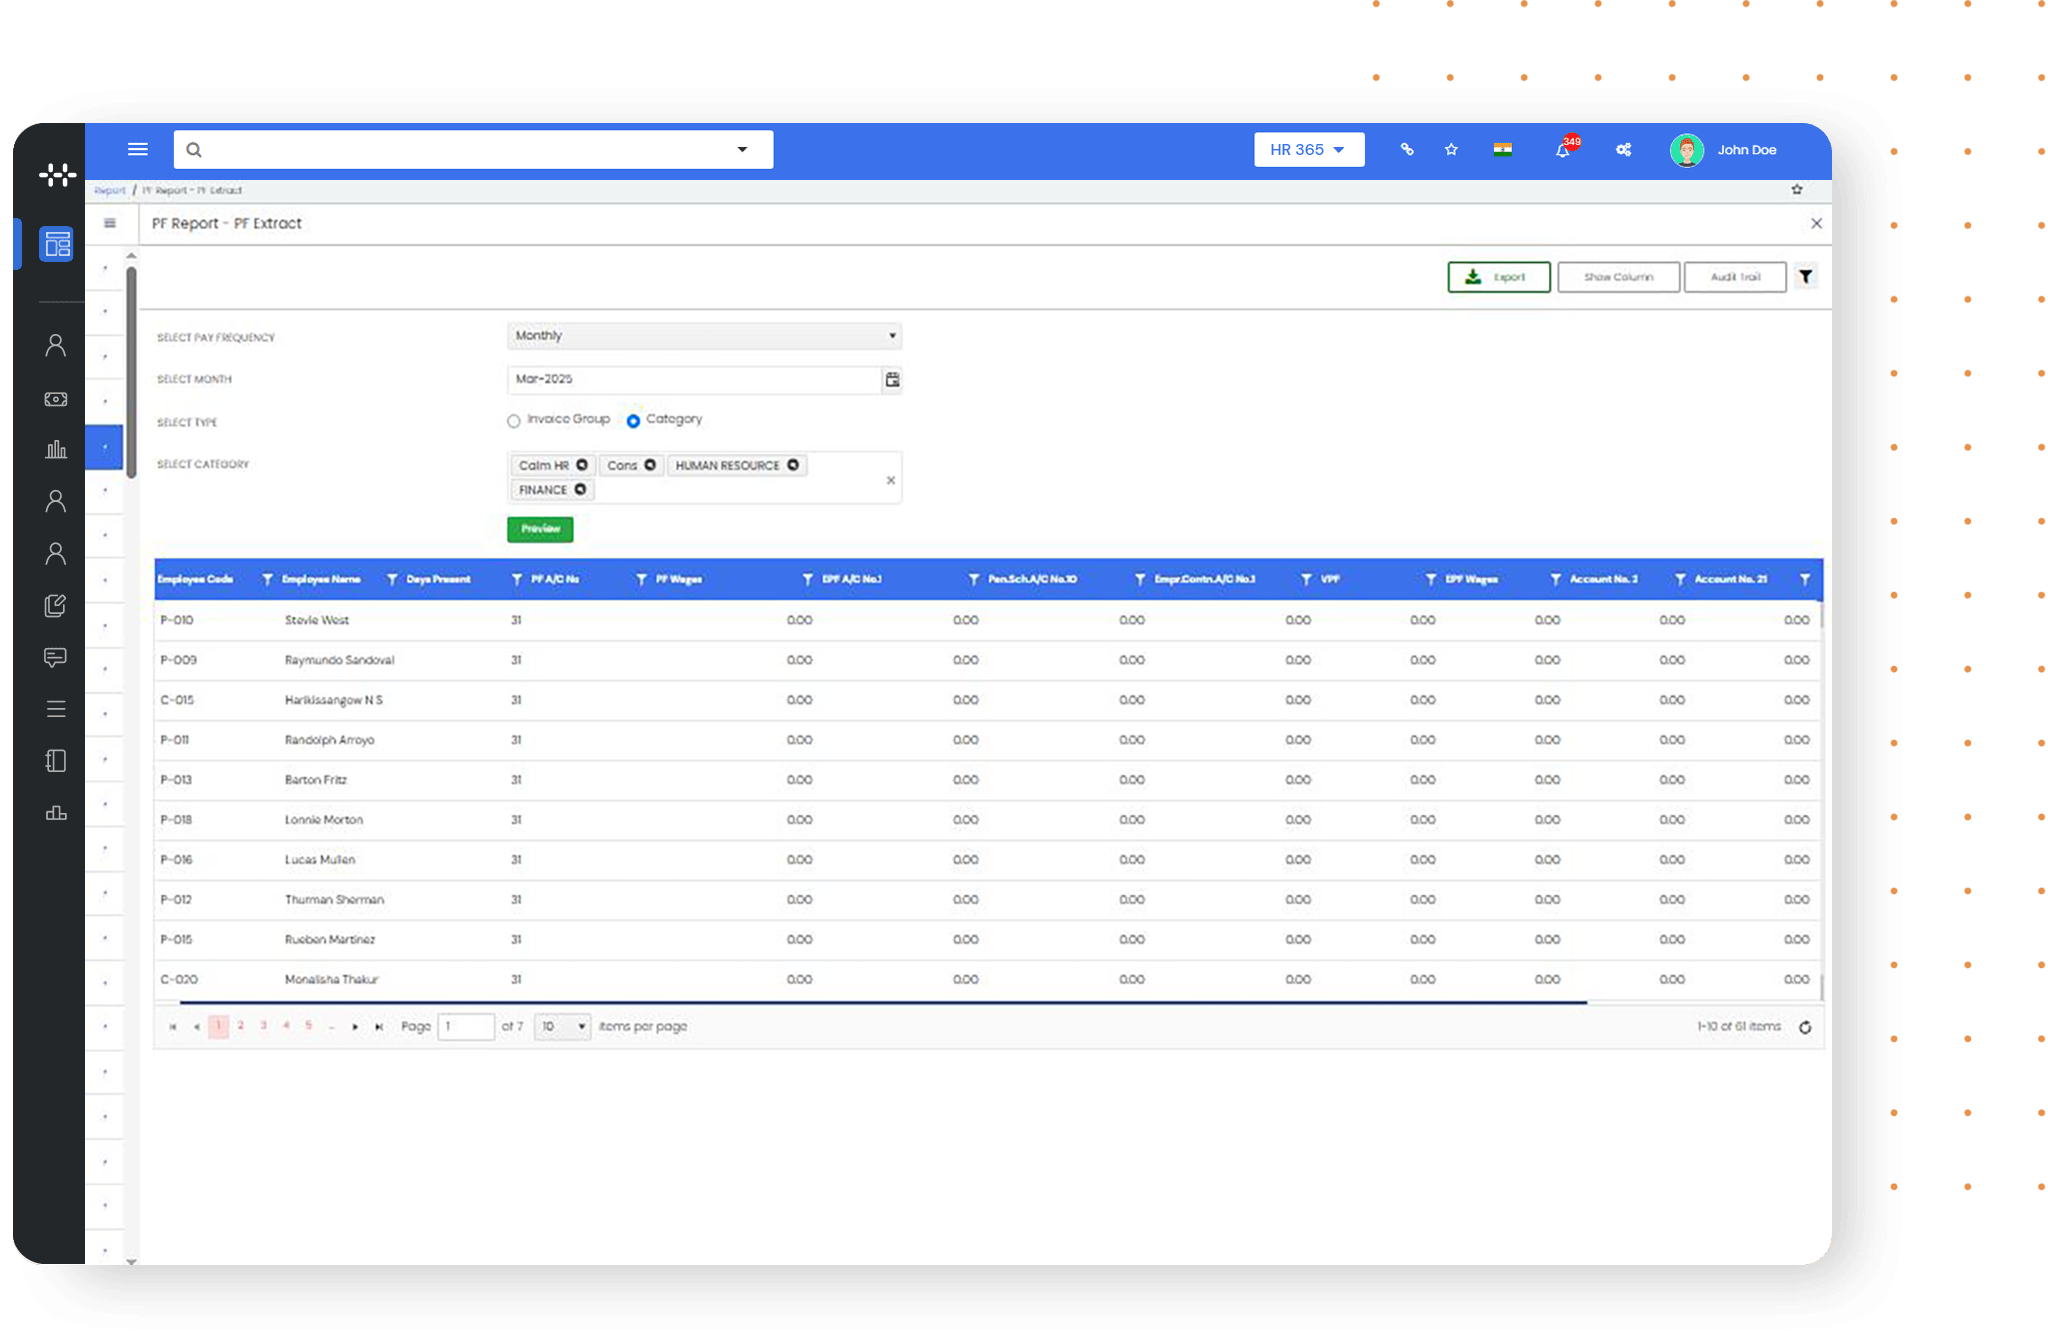Filter the PF Wages column
Viewport: 2048px width, 1342px height.
(x=807, y=579)
